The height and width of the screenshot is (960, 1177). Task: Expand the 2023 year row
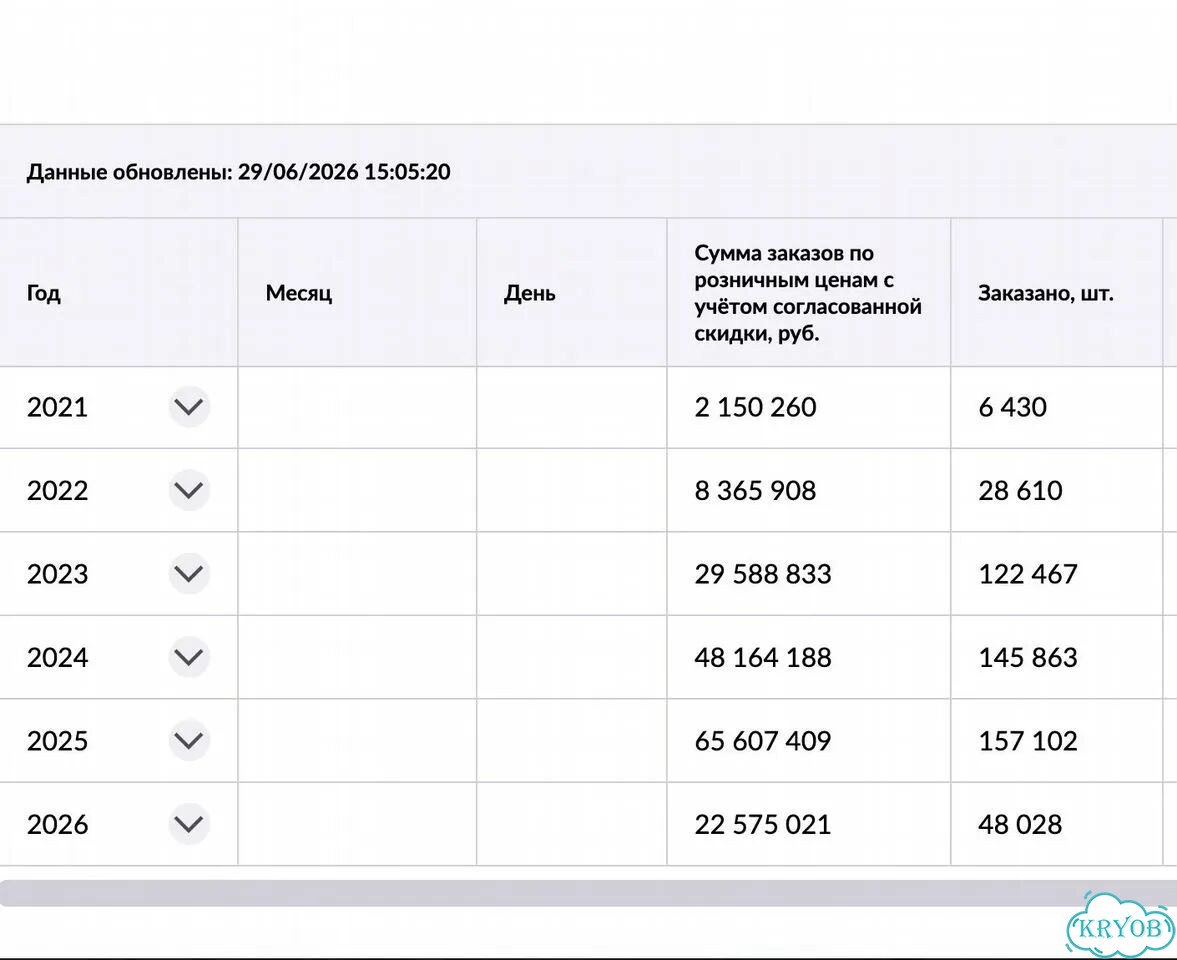click(x=188, y=573)
